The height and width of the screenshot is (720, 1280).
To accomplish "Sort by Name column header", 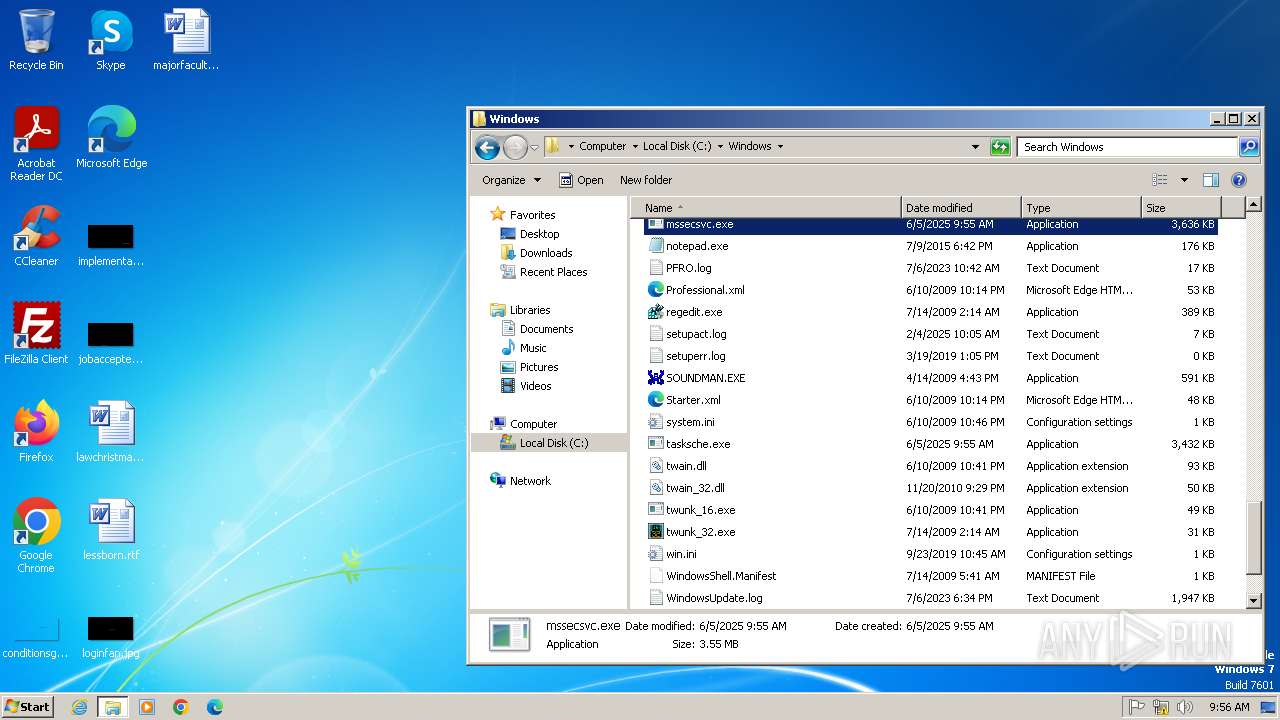I will (x=765, y=207).
